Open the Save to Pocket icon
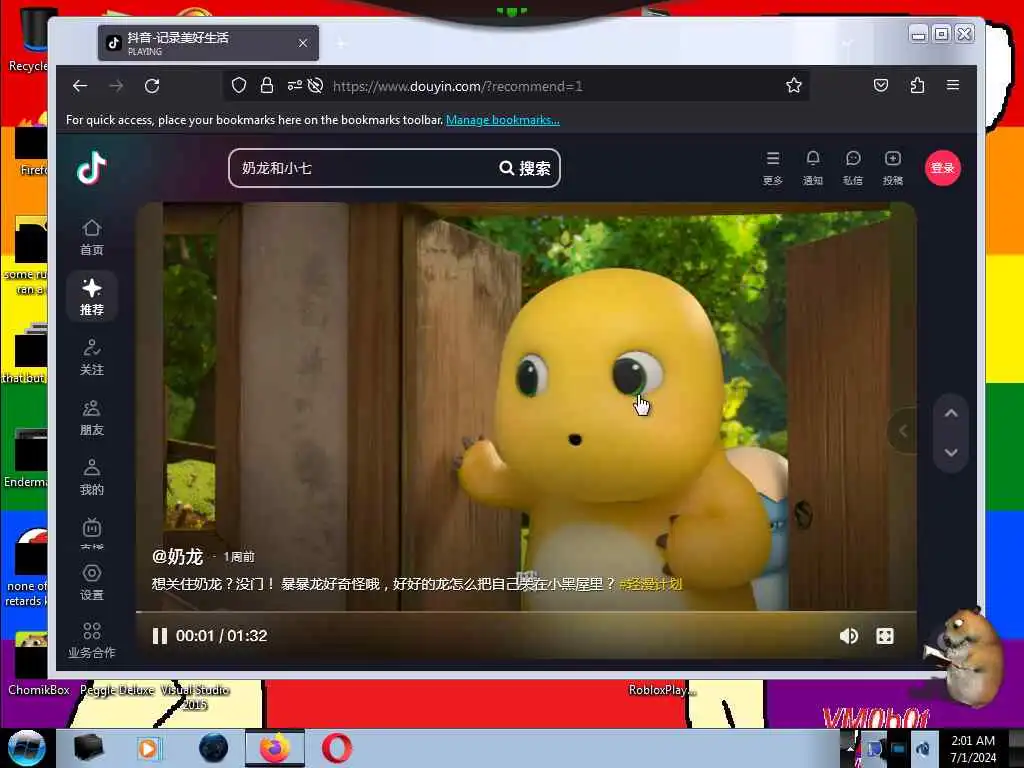1024x768 pixels. 880,86
